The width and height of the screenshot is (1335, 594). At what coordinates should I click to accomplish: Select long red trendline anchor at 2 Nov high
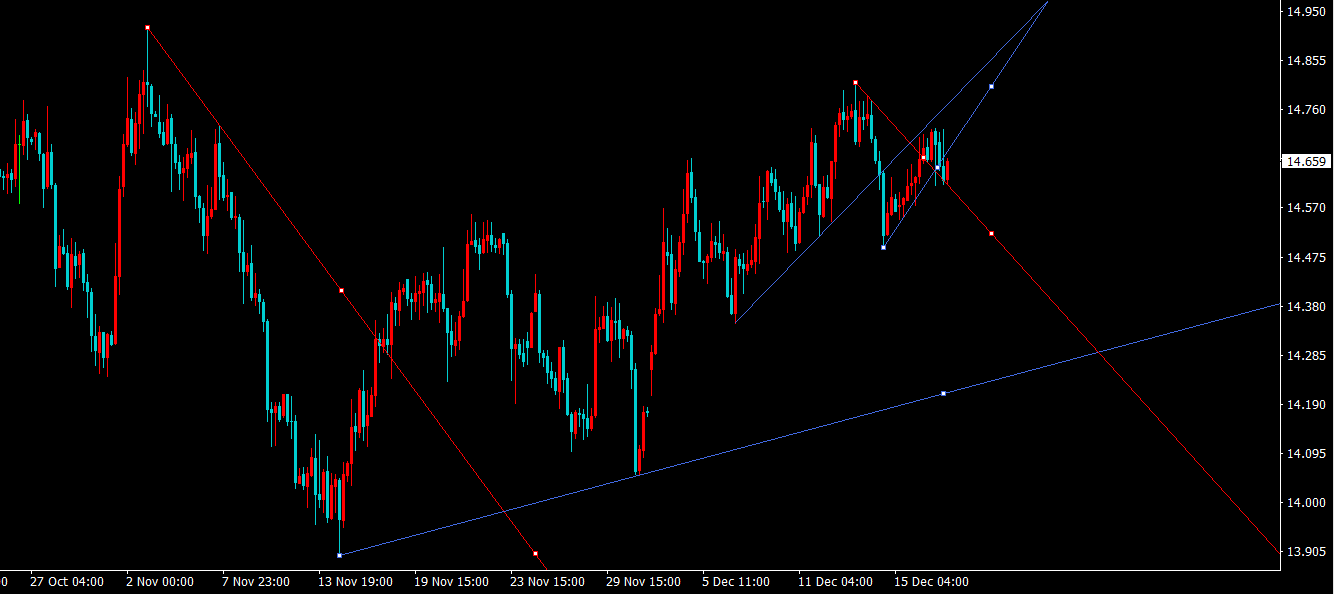click(147, 27)
